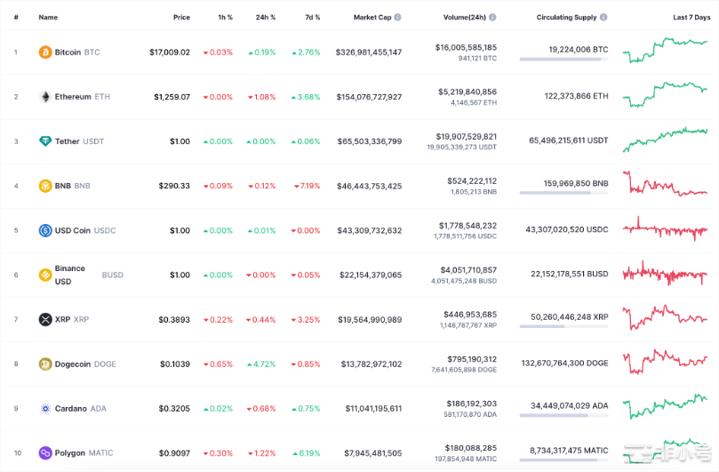
Task: Sort by Name column header
Action: [48, 17]
